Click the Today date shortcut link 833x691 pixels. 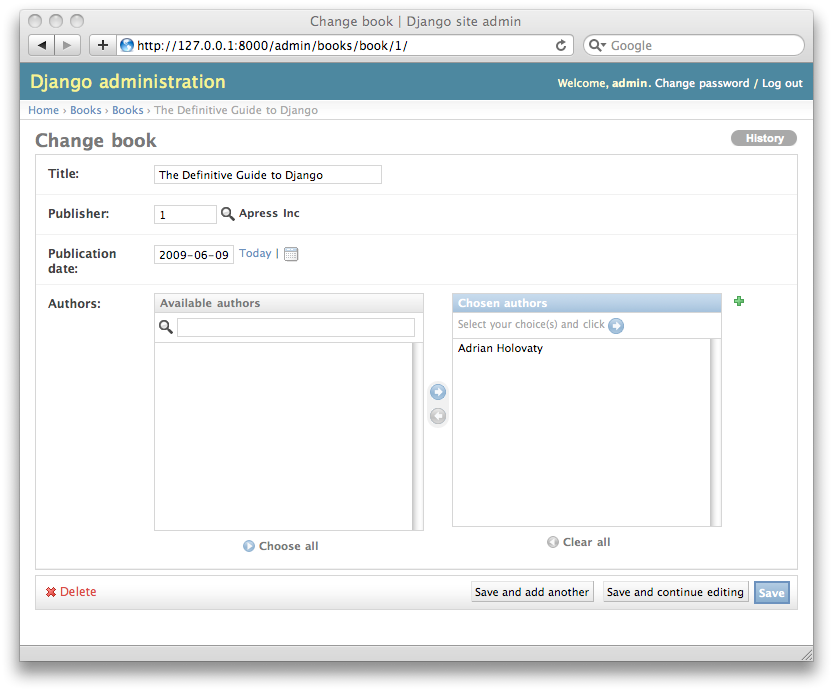[x=255, y=253]
